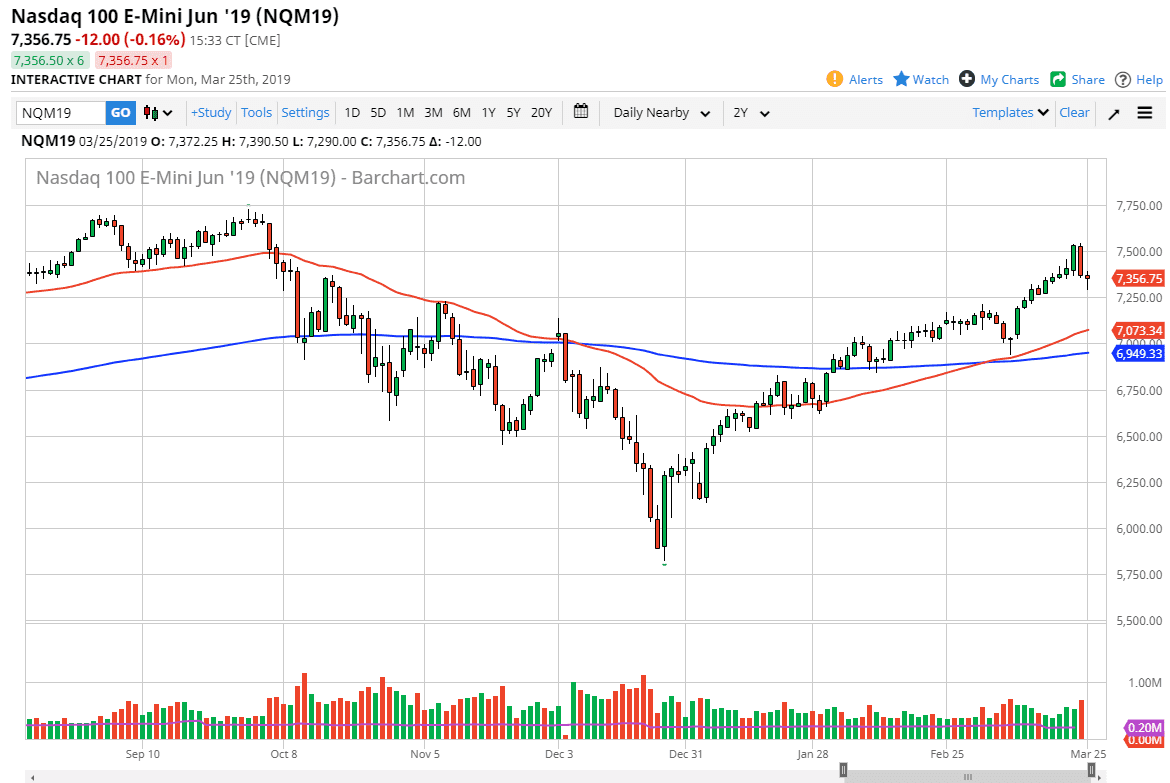Image resolution: width=1170 pixels, height=783 pixels.
Task: Open the Daily Nearby dropdown
Action: 660,113
